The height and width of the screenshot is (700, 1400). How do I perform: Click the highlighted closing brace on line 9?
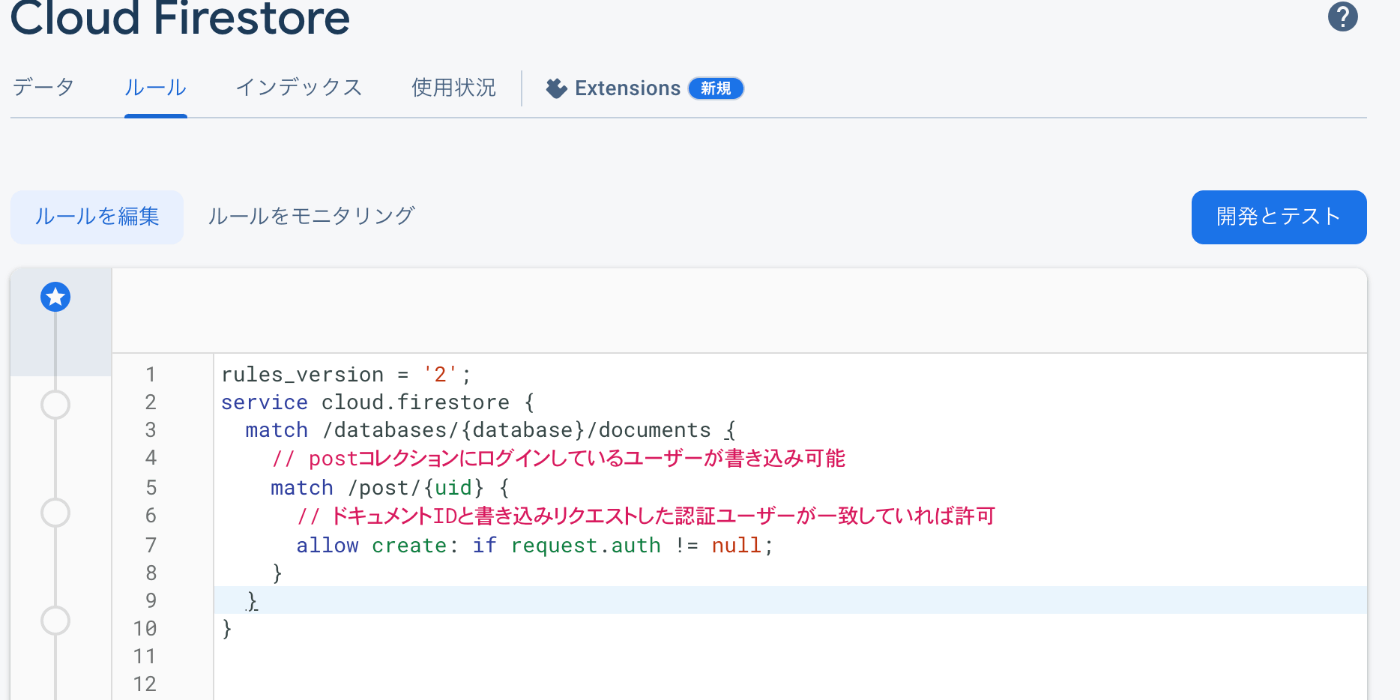point(253,600)
